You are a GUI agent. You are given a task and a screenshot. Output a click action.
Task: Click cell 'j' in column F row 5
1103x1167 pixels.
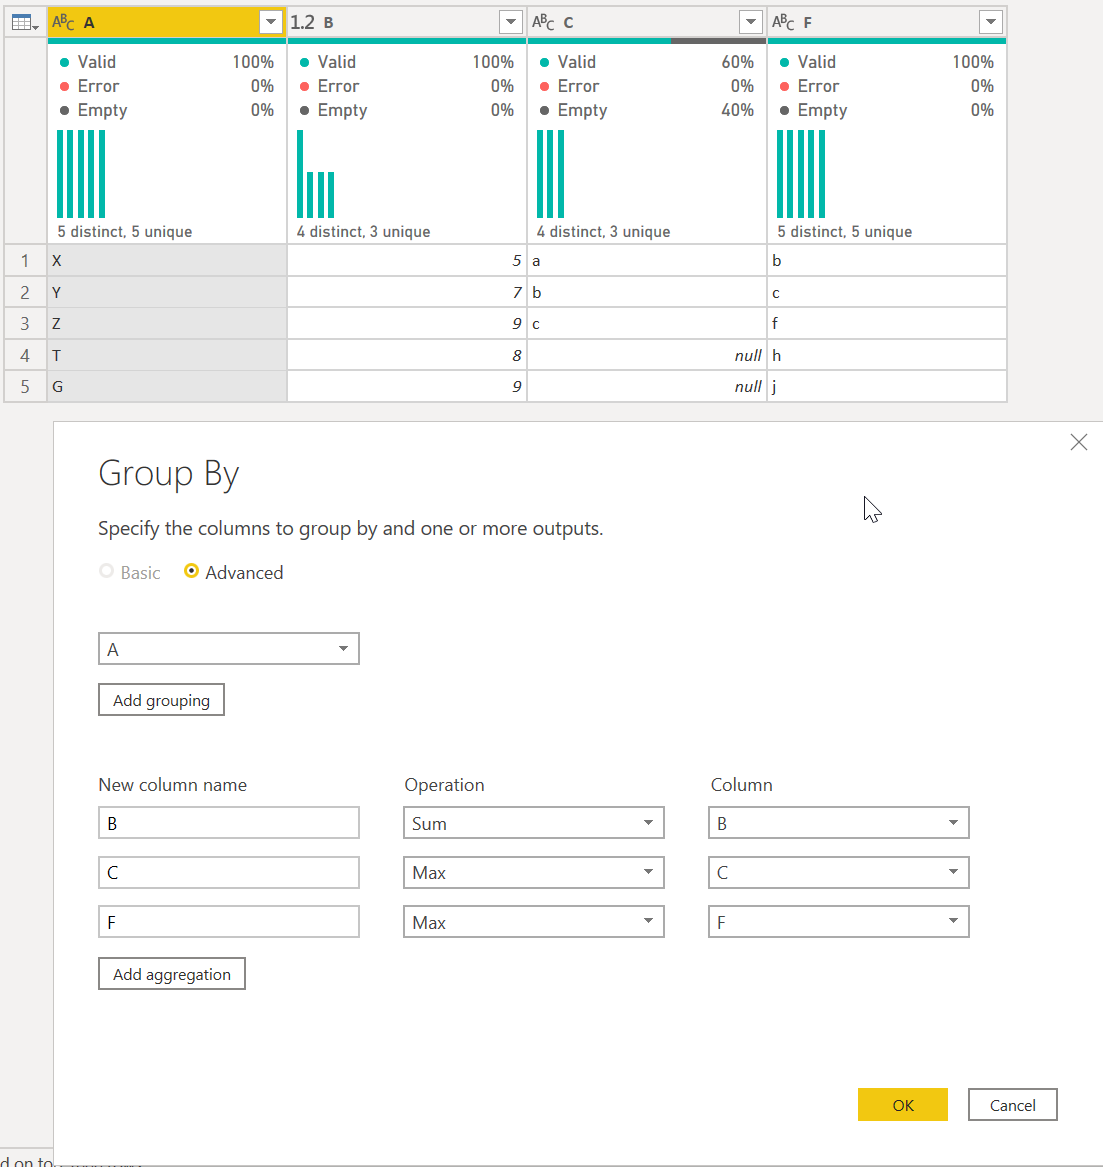(x=887, y=386)
